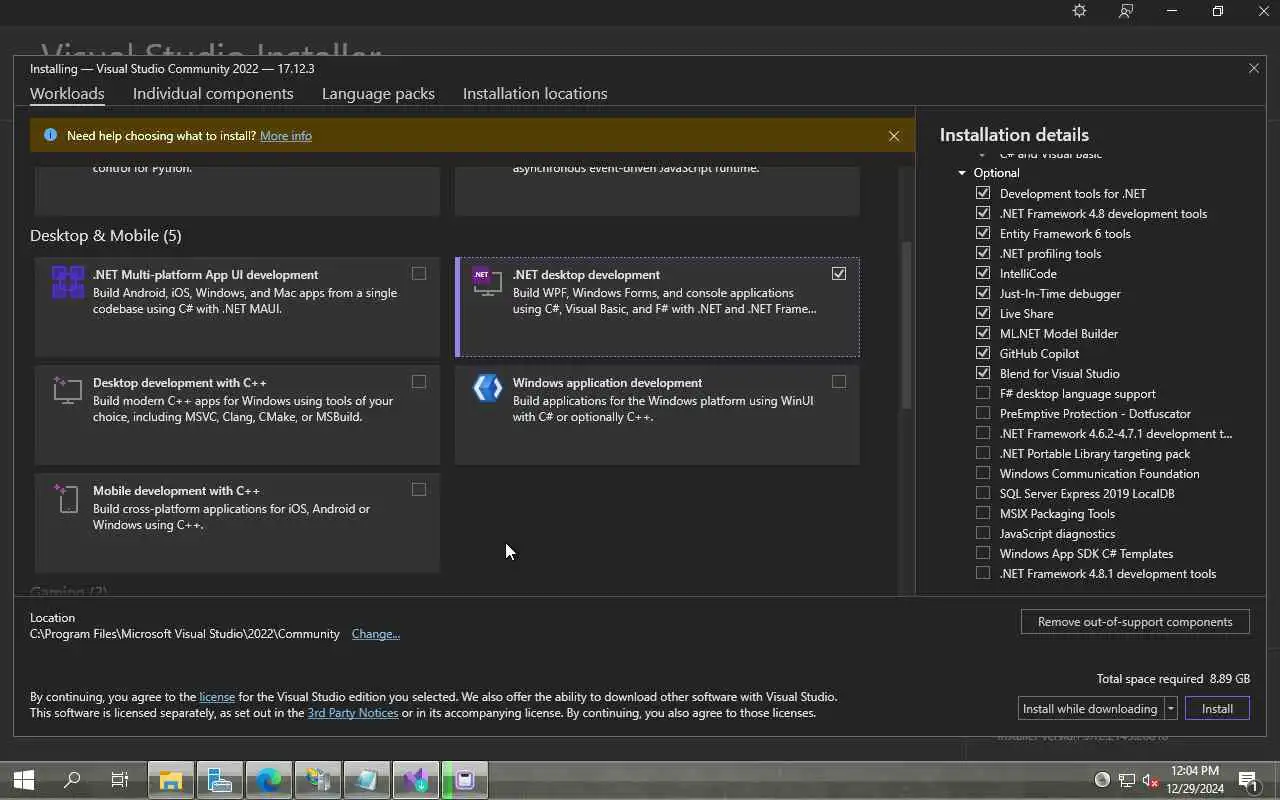The width and height of the screenshot is (1280, 800).
Task: Click the Mobile development with C++ icon
Action: tap(67, 498)
